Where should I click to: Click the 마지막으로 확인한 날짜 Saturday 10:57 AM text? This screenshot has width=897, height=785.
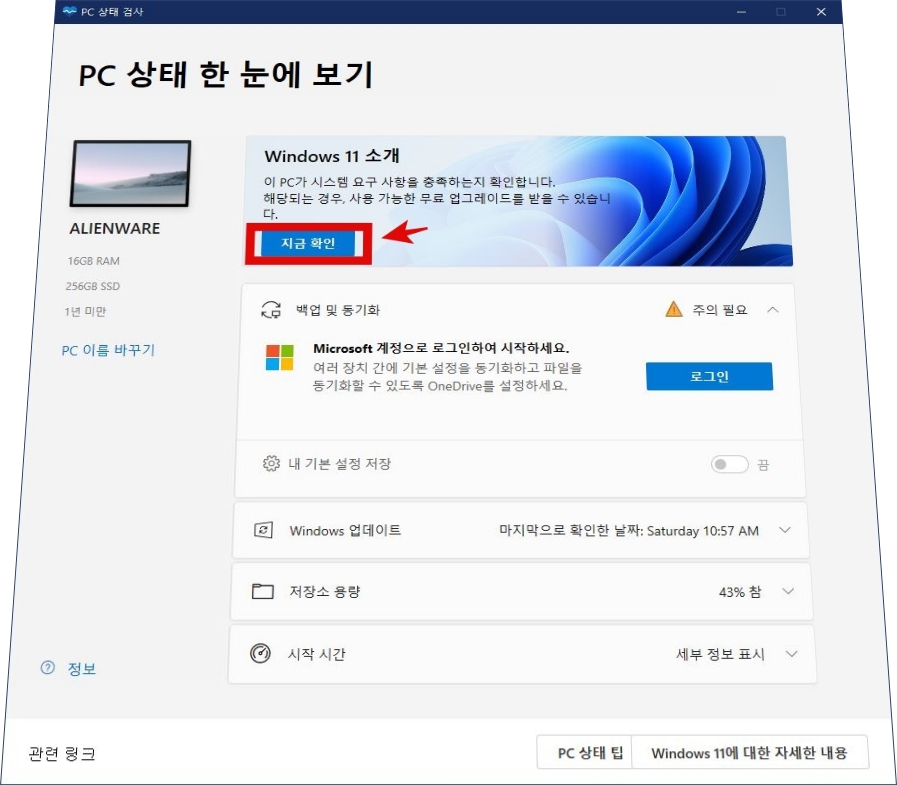click(629, 530)
